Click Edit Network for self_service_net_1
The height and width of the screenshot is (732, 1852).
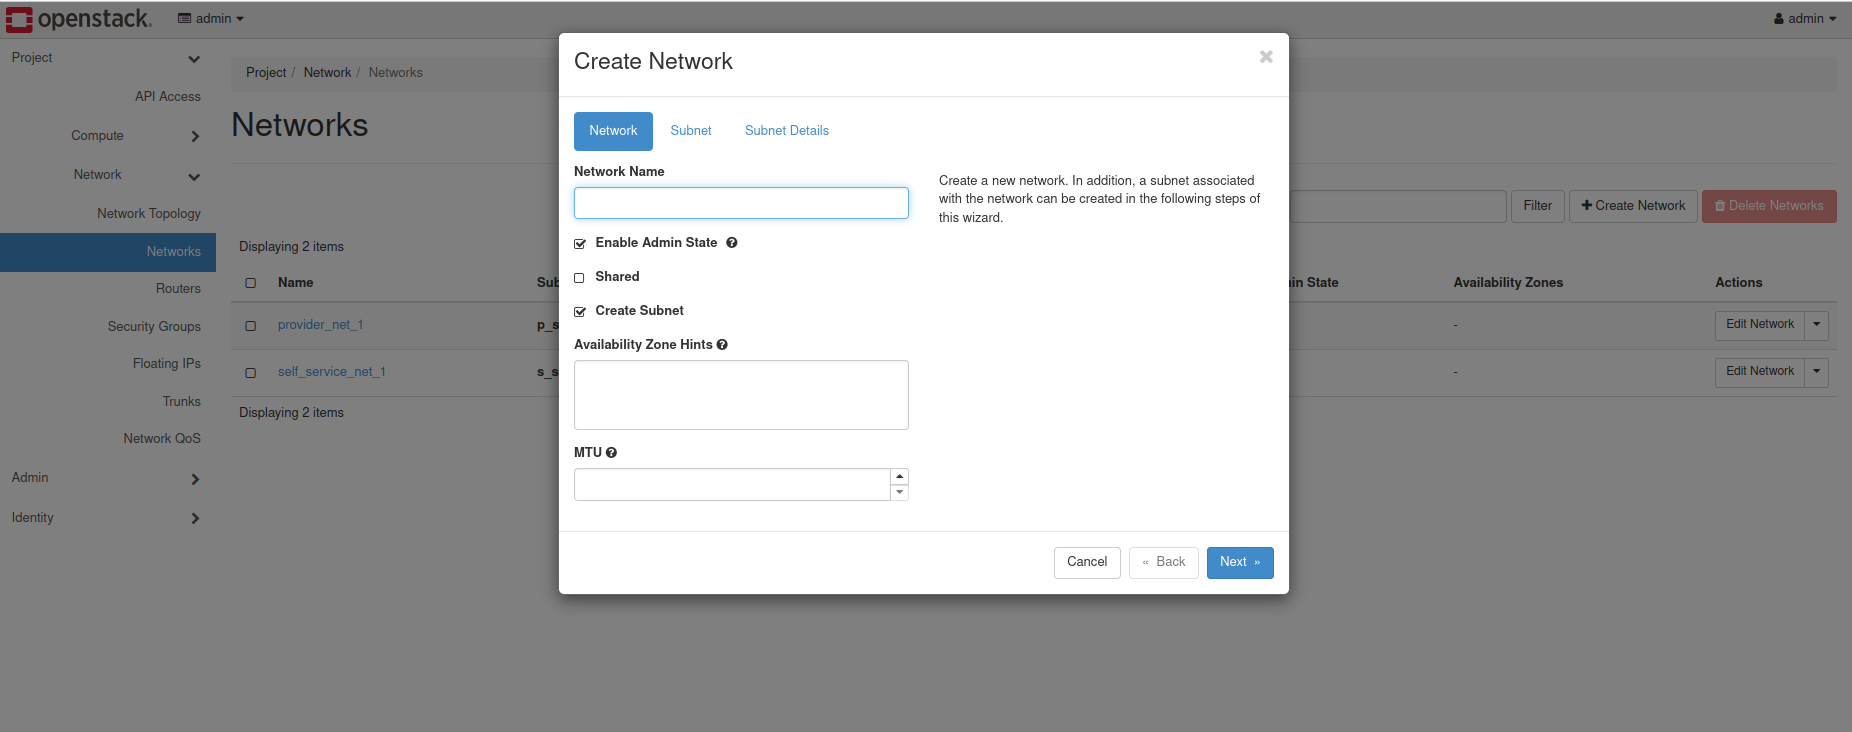pyautogui.click(x=1760, y=372)
